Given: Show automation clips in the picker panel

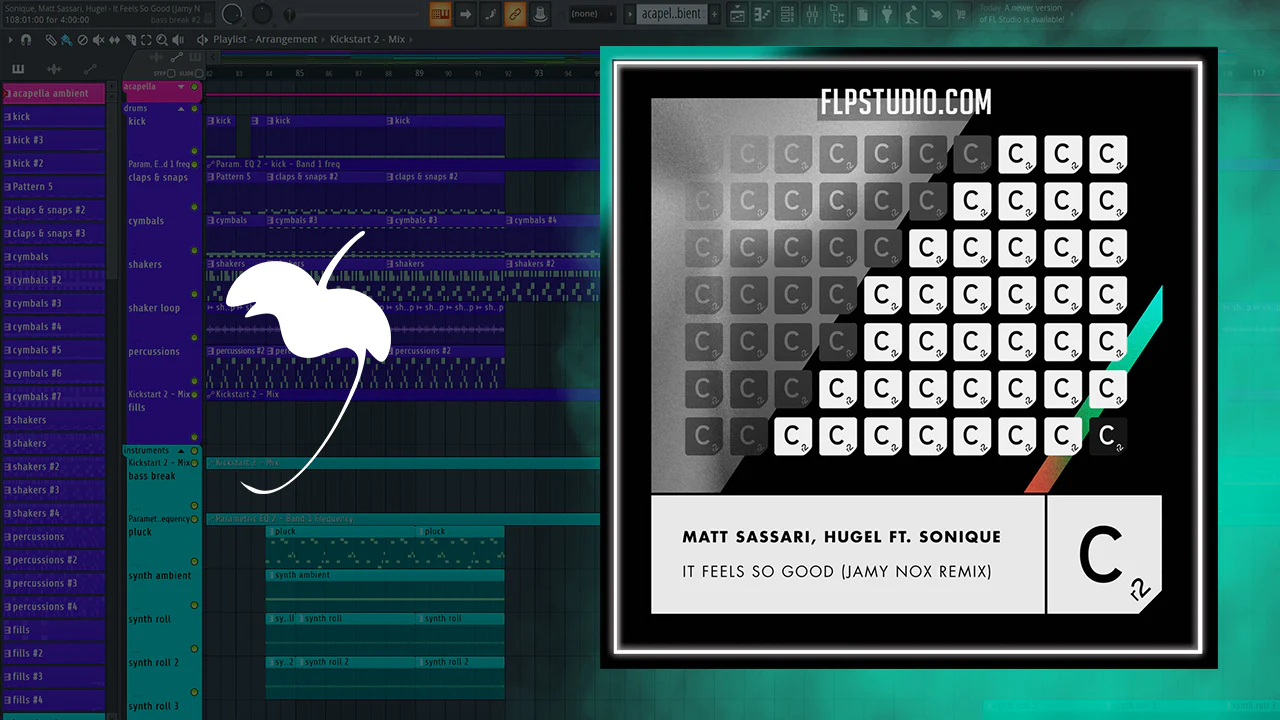Looking at the screenshot, I should pyautogui.click(x=90, y=69).
